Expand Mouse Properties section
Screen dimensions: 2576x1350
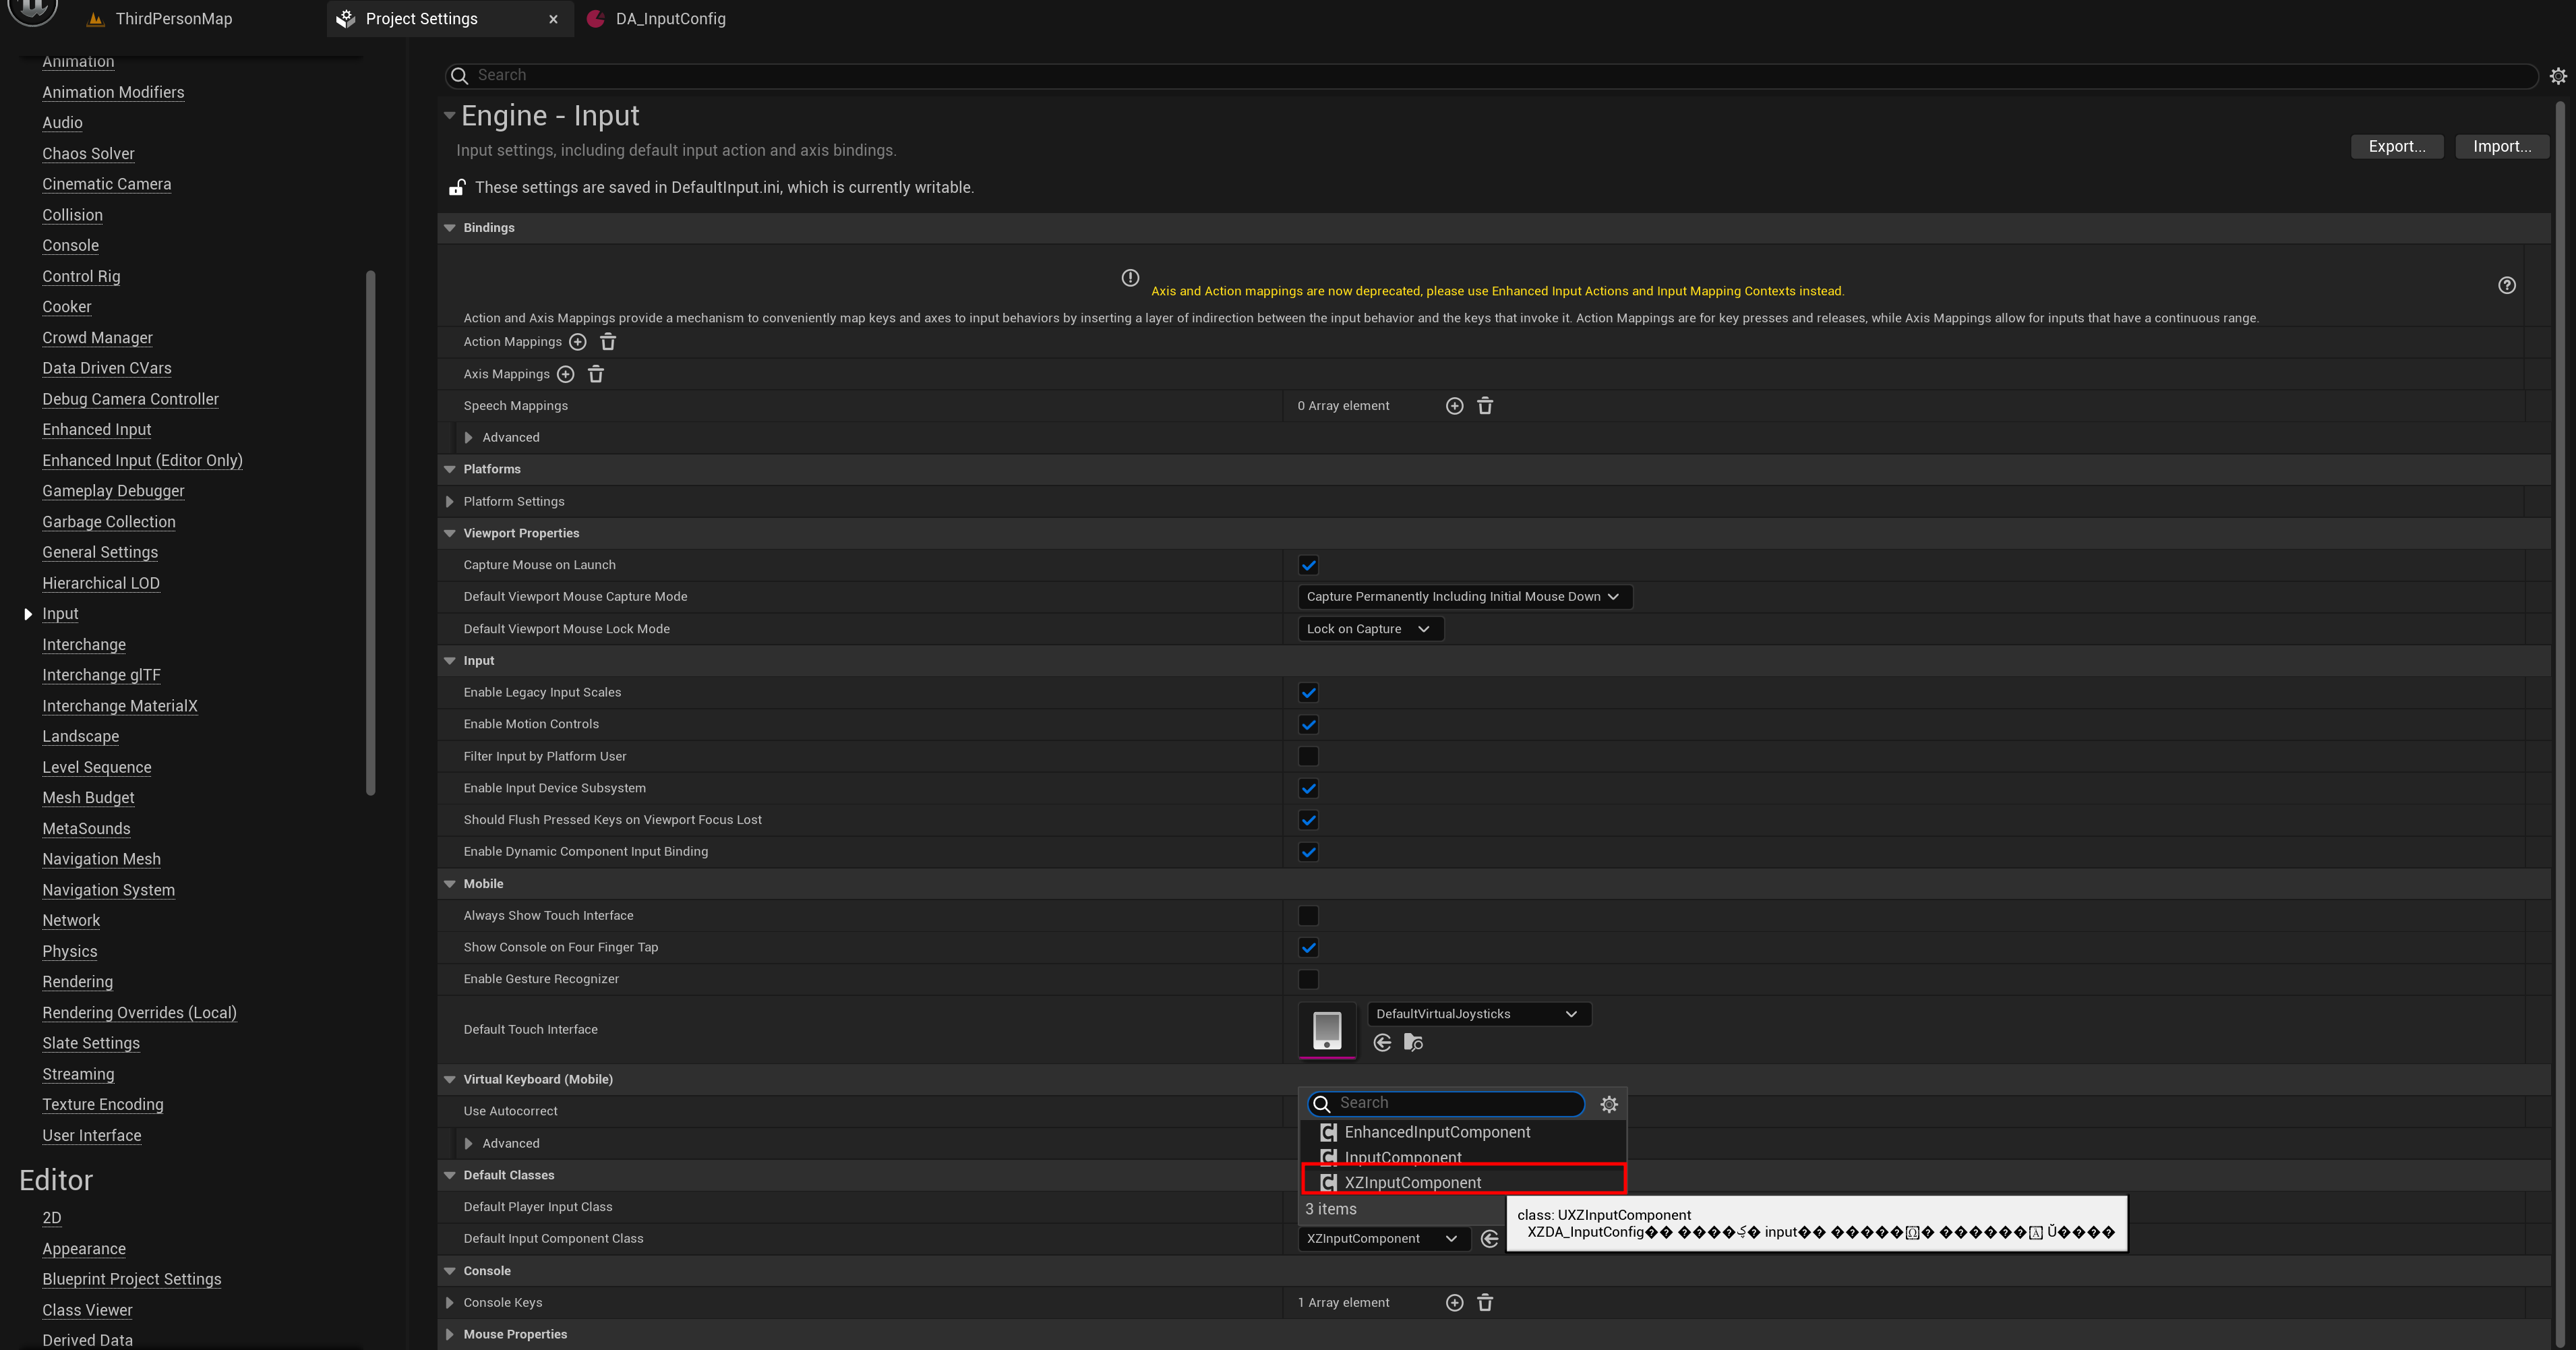[450, 1335]
